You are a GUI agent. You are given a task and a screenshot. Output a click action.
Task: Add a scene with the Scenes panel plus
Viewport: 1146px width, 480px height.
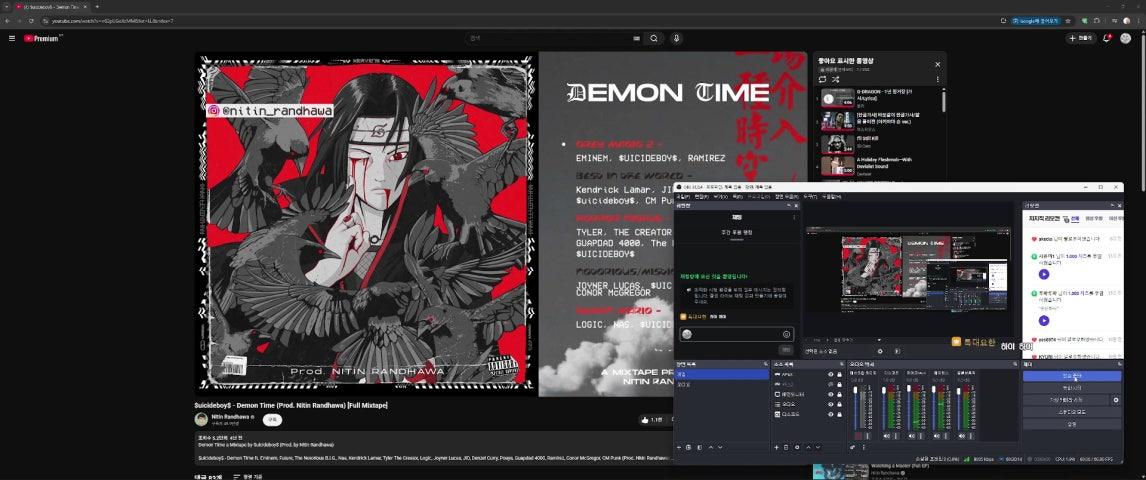coord(679,447)
